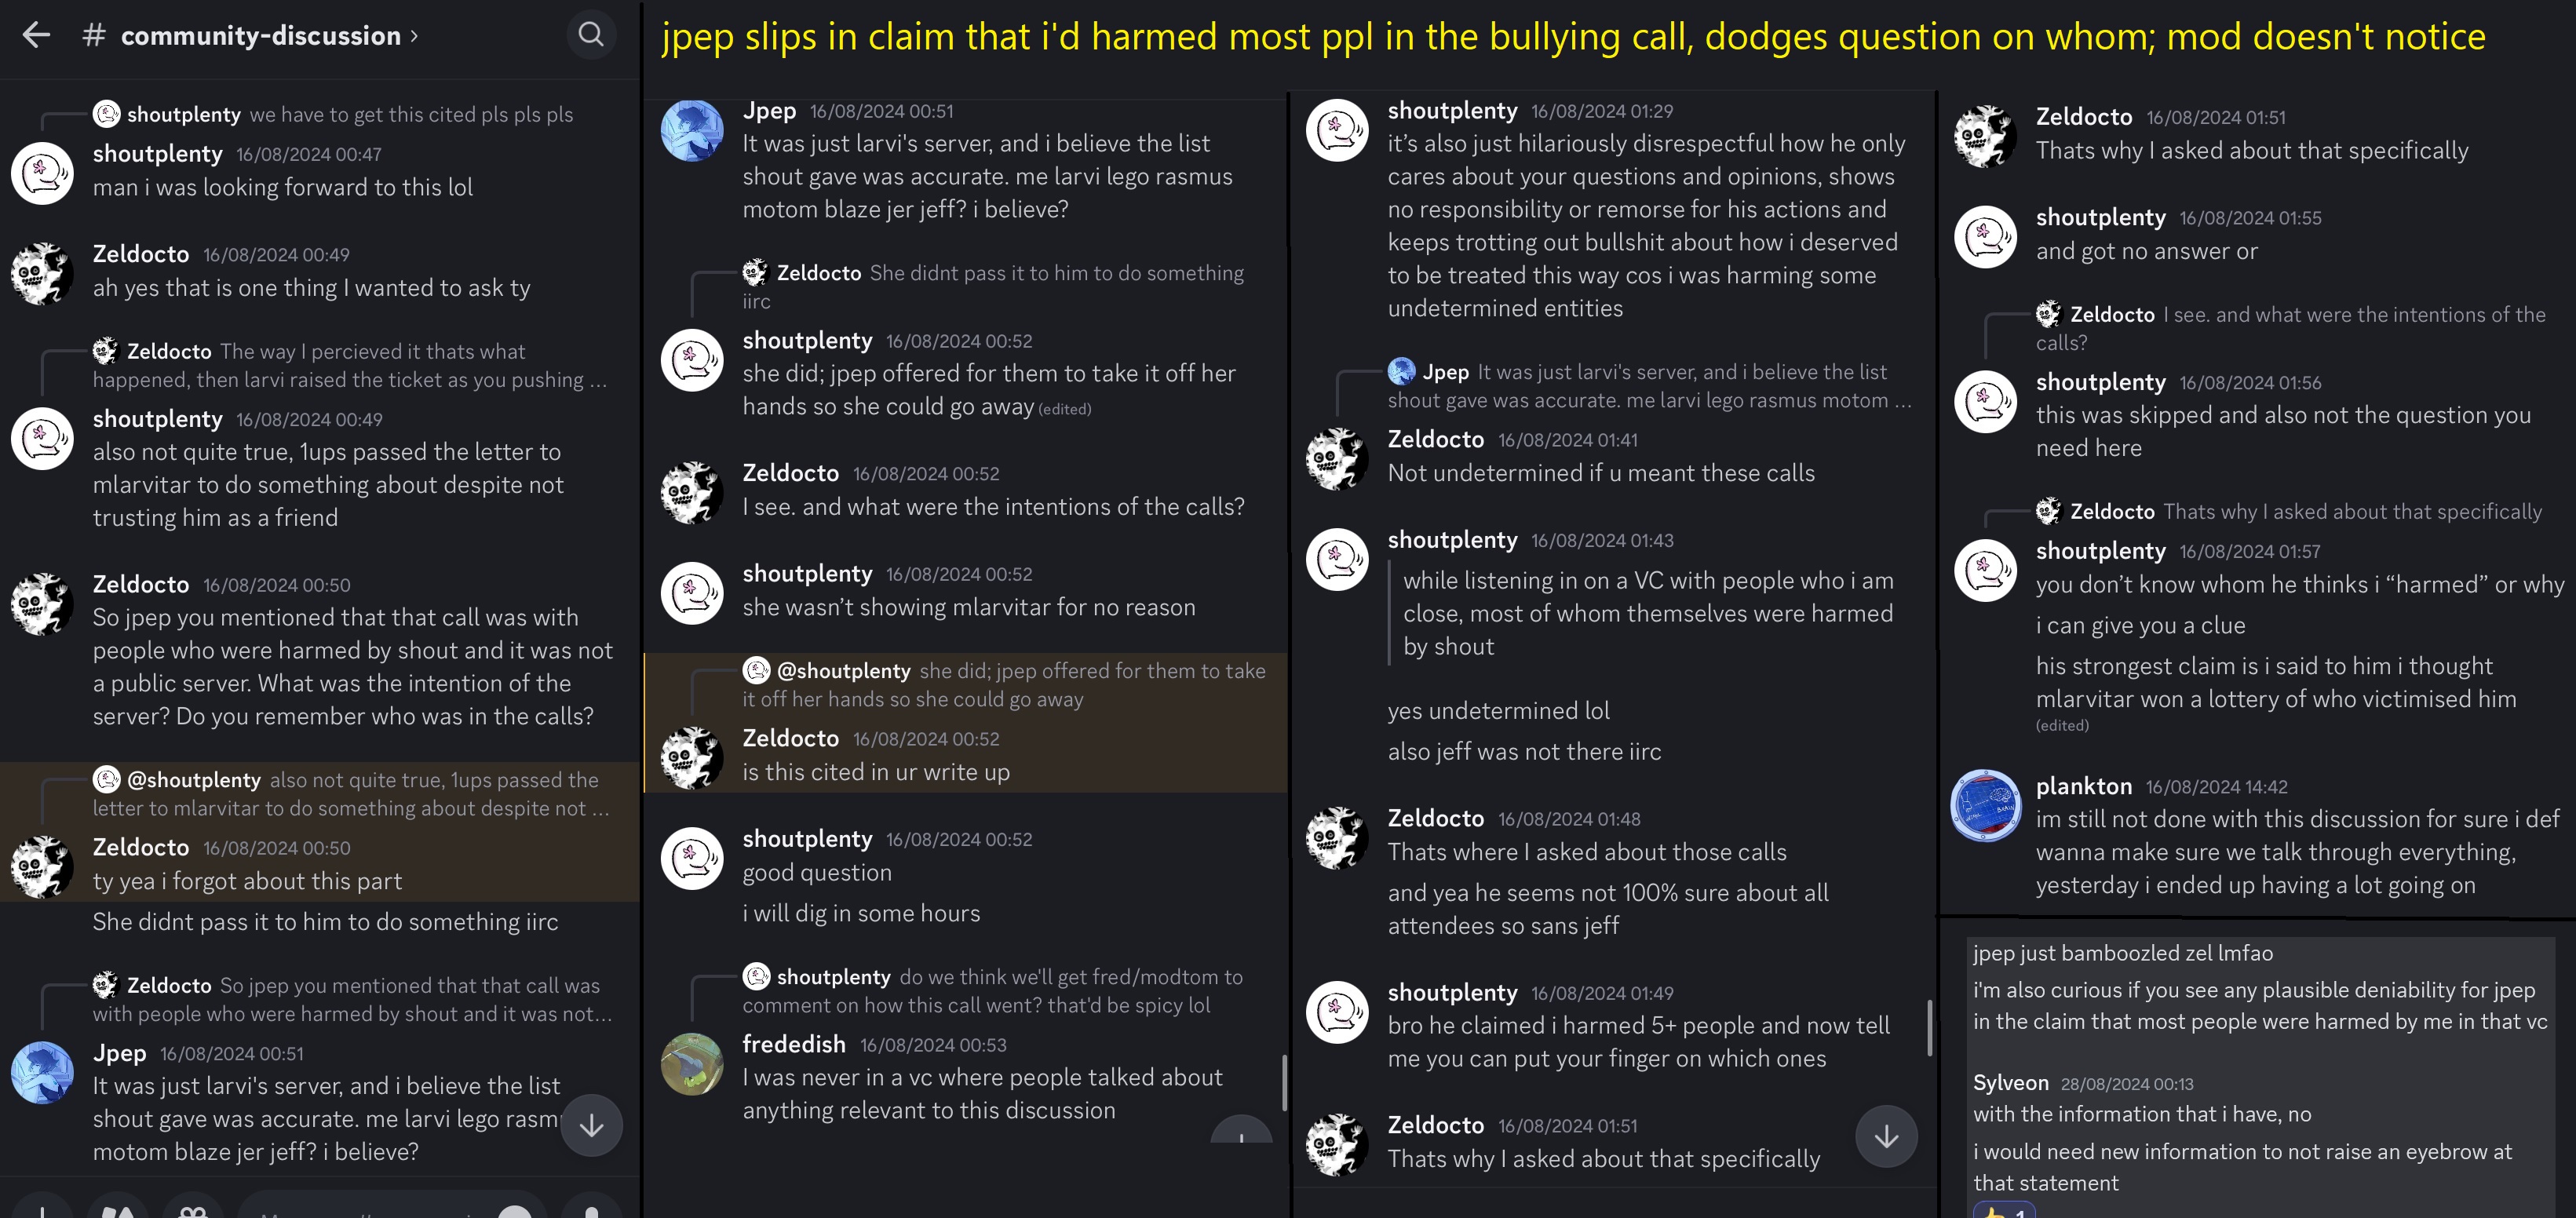This screenshot has height=1218, width=2576.
Task: Open search with the magnifying glass icon
Action: 591,35
